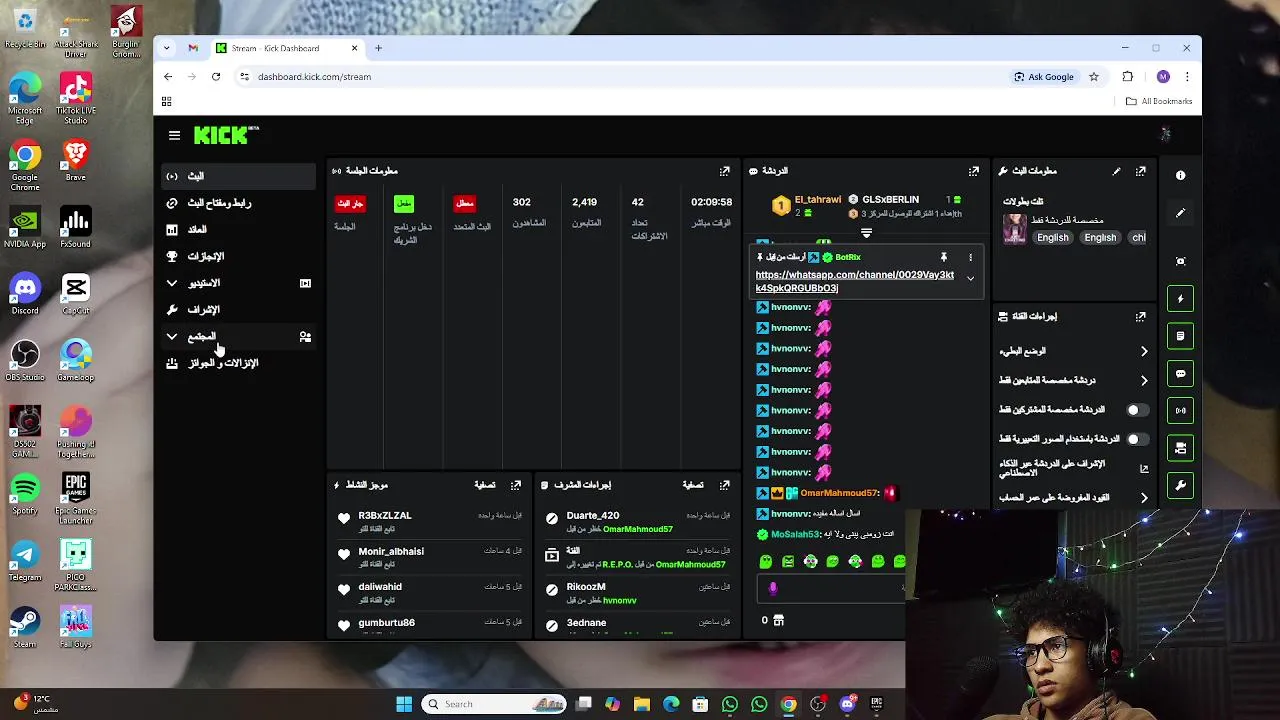This screenshot has height=720, width=1280.
Task: Pop out the activity feed panel
Action: (516, 485)
